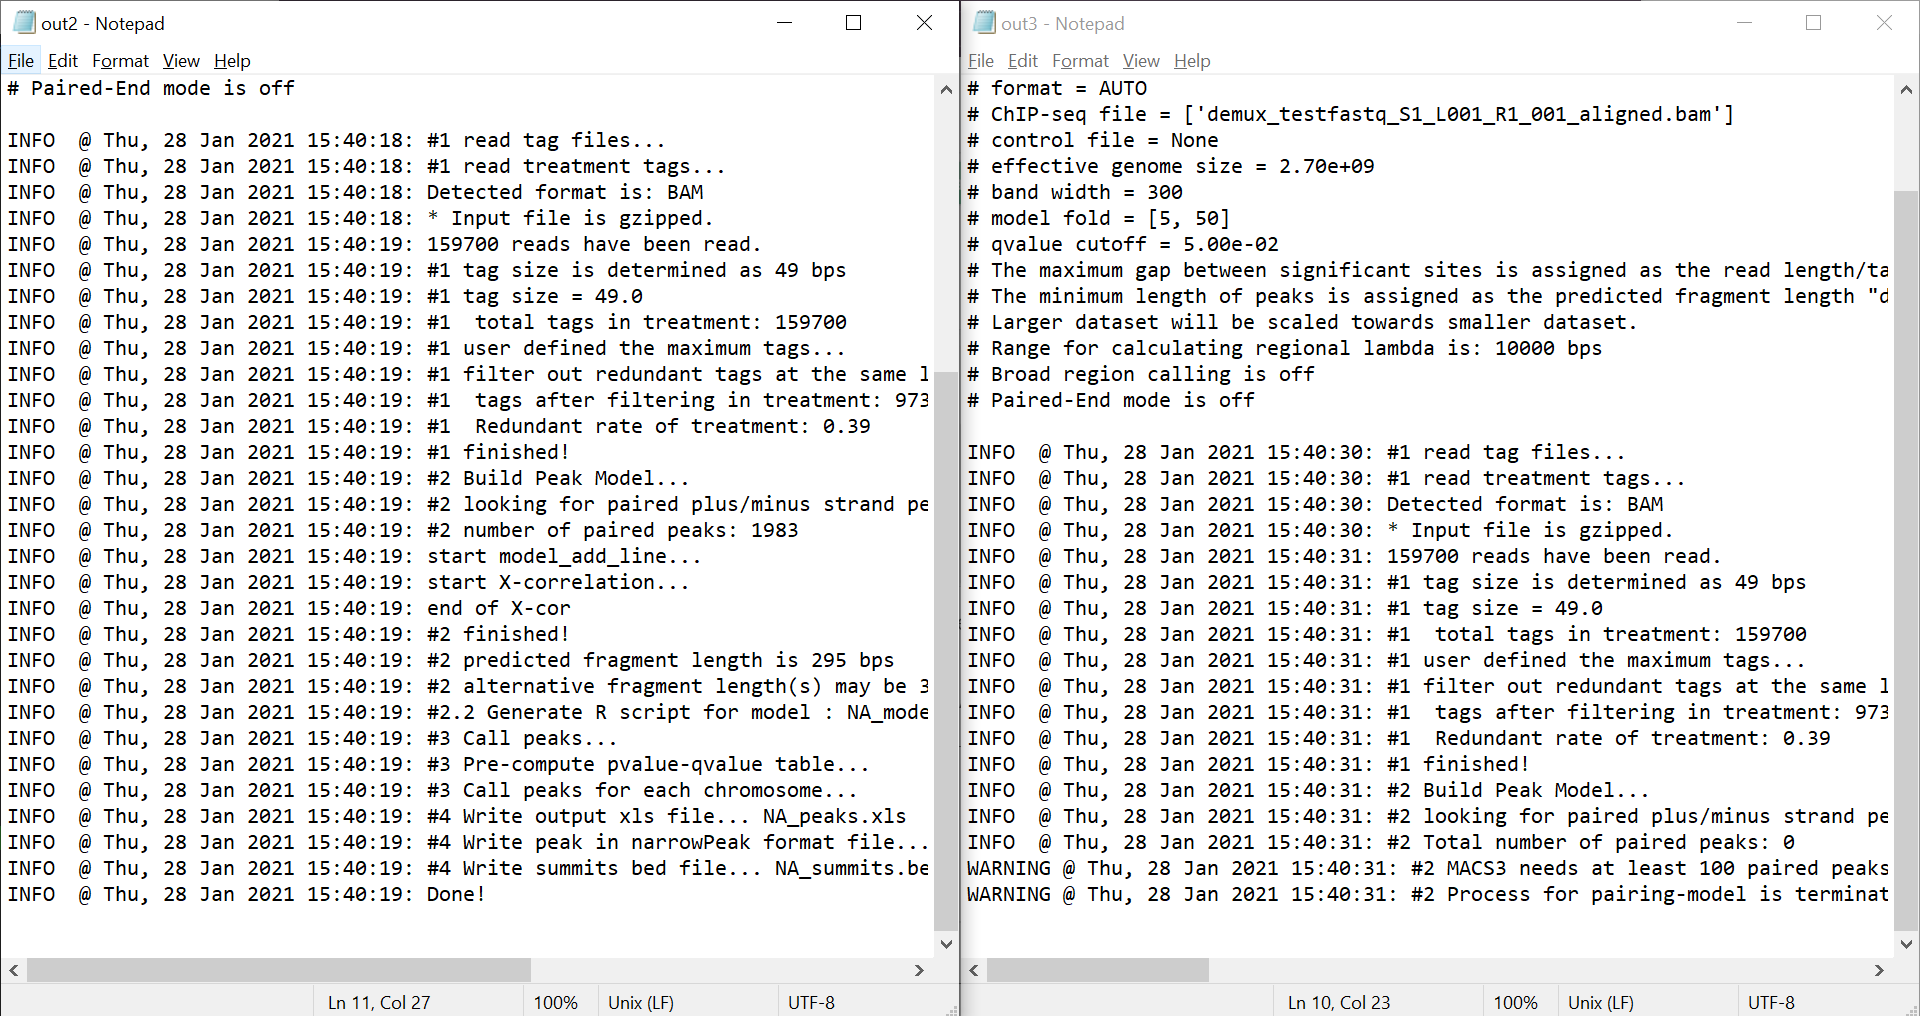1920x1016 pixels.
Task: Click the 100% zoom indicator in out2's status bar
Action: click(556, 1001)
